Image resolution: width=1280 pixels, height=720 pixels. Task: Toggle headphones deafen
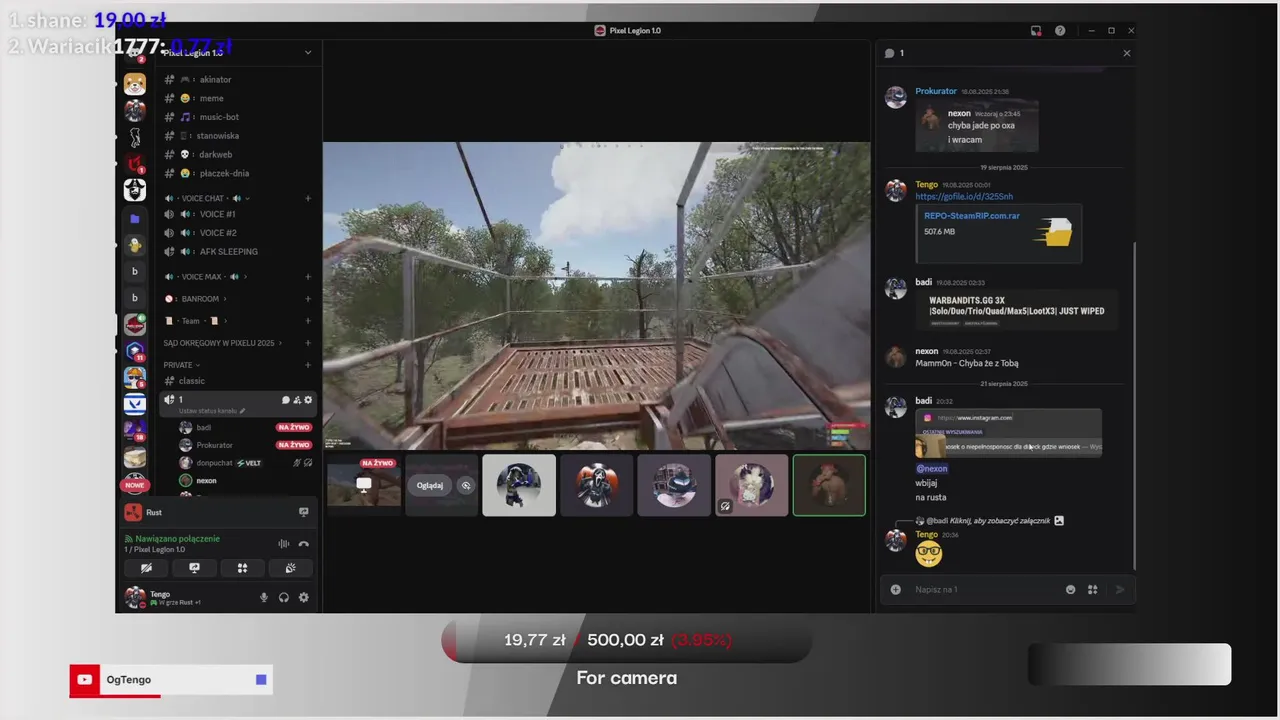pyautogui.click(x=284, y=598)
